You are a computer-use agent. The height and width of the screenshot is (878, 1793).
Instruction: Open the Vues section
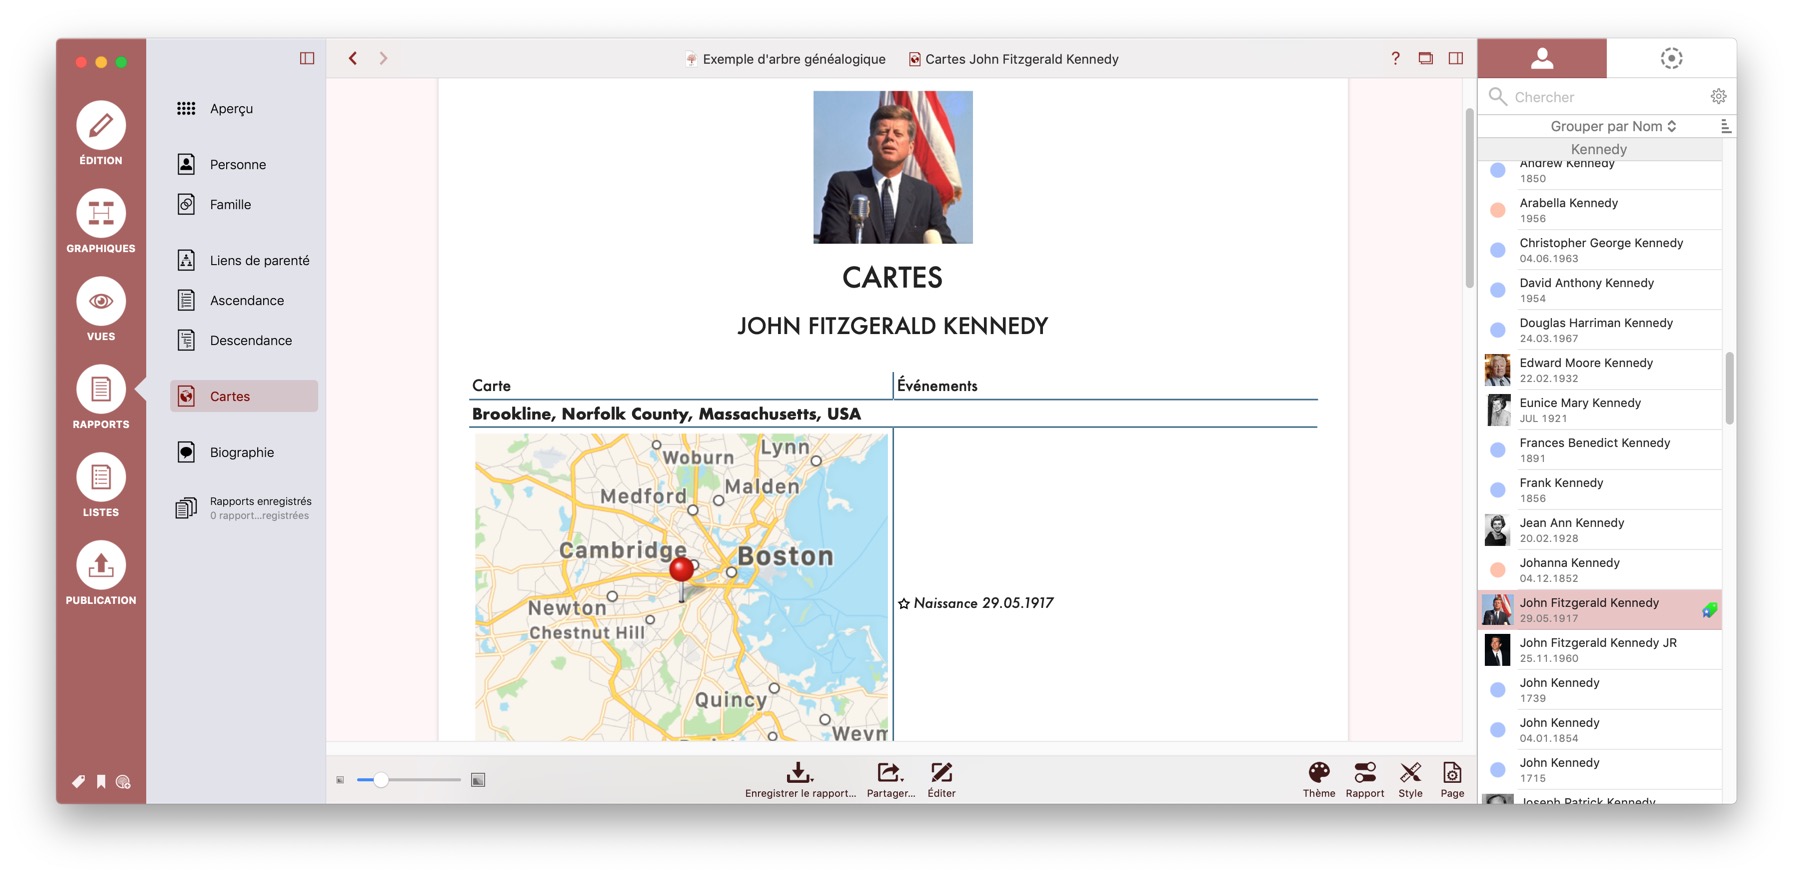click(101, 309)
